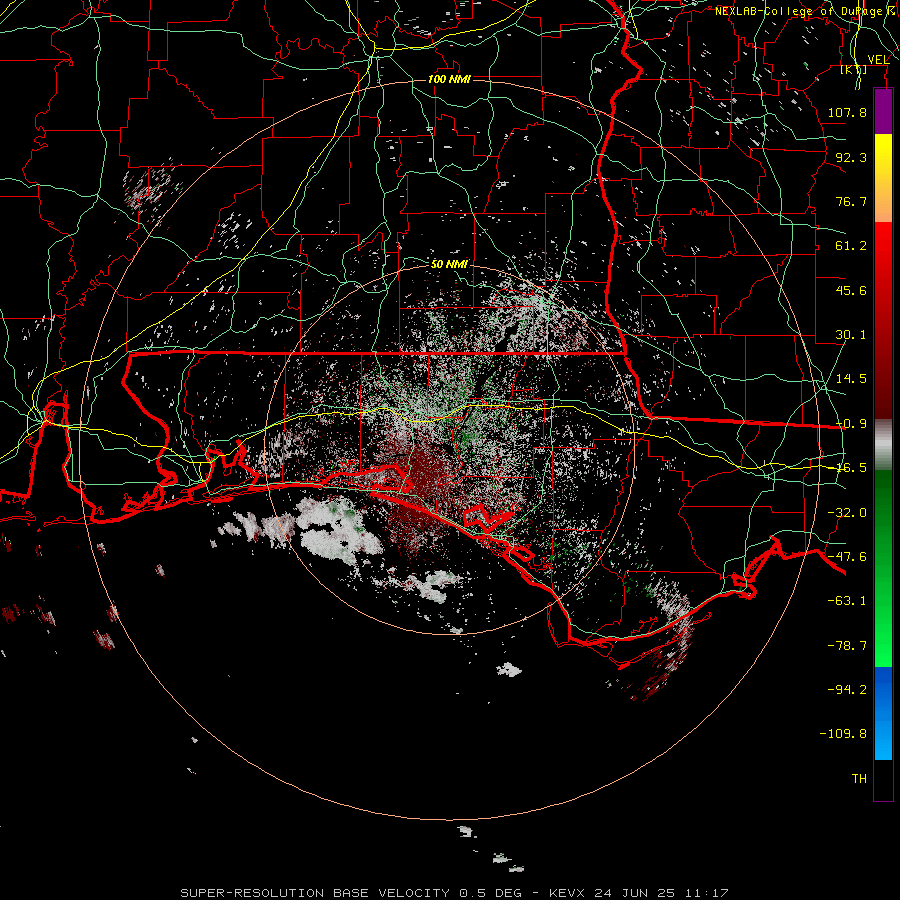Select the -63.1 legend value
The image size is (900, 900).
tap(847, 601)
